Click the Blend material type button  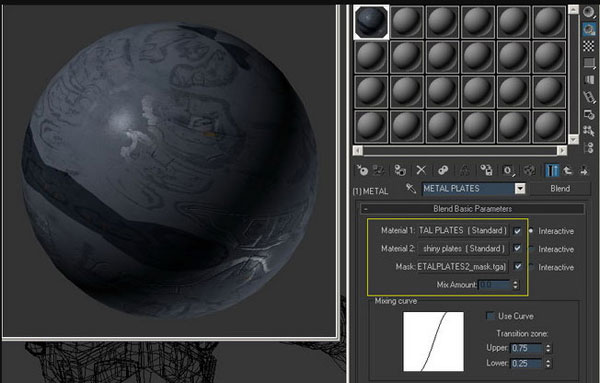point(560,189)
